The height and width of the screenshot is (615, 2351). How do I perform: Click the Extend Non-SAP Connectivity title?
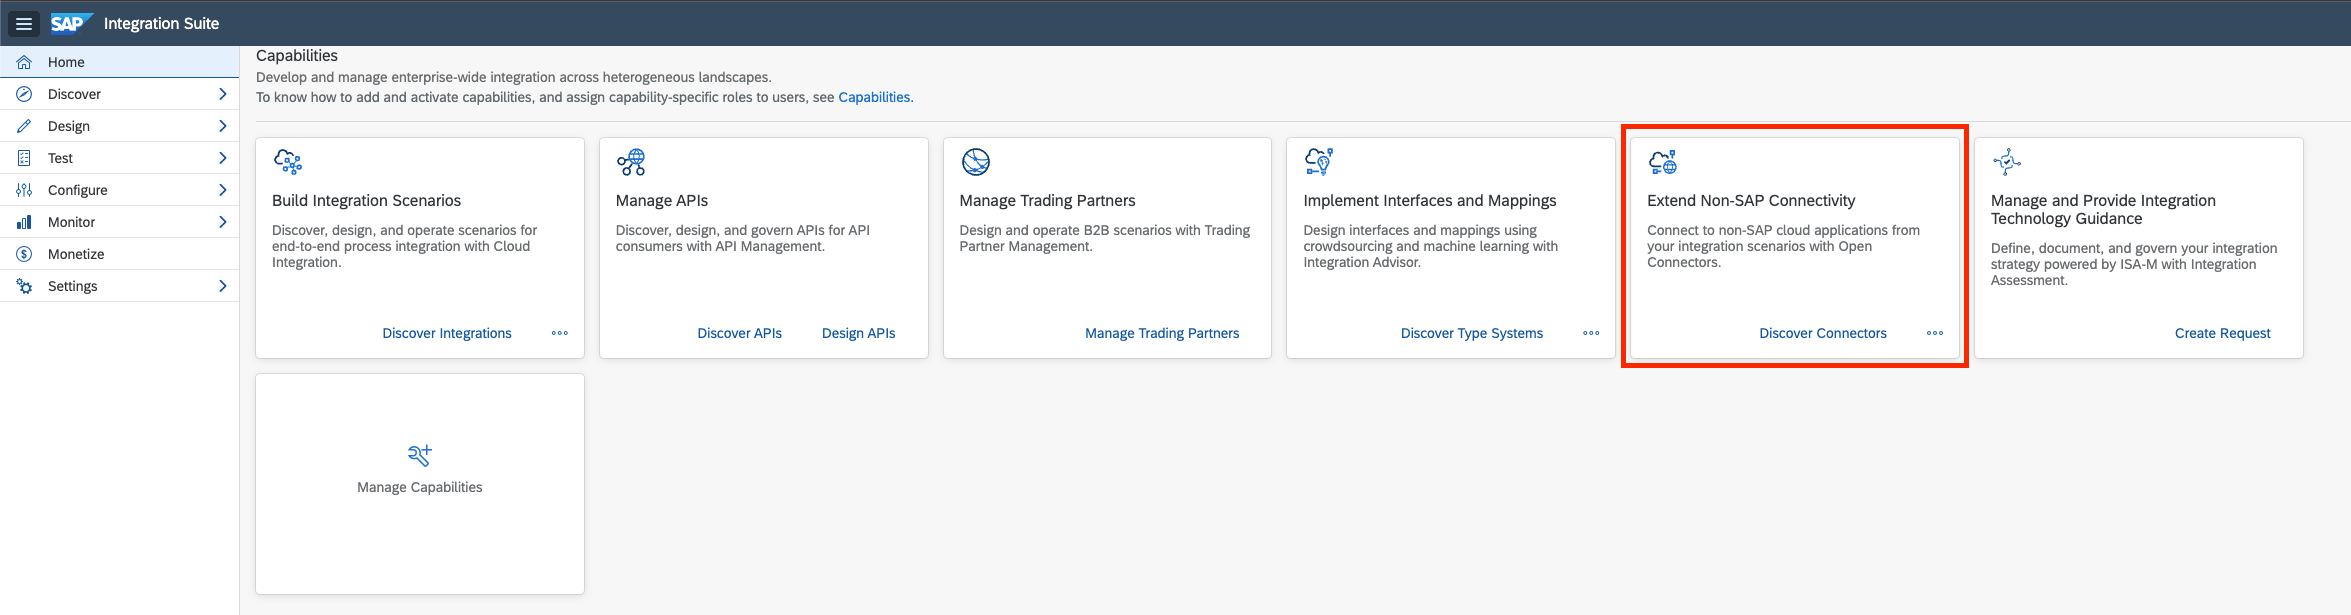click(1751, 201)
